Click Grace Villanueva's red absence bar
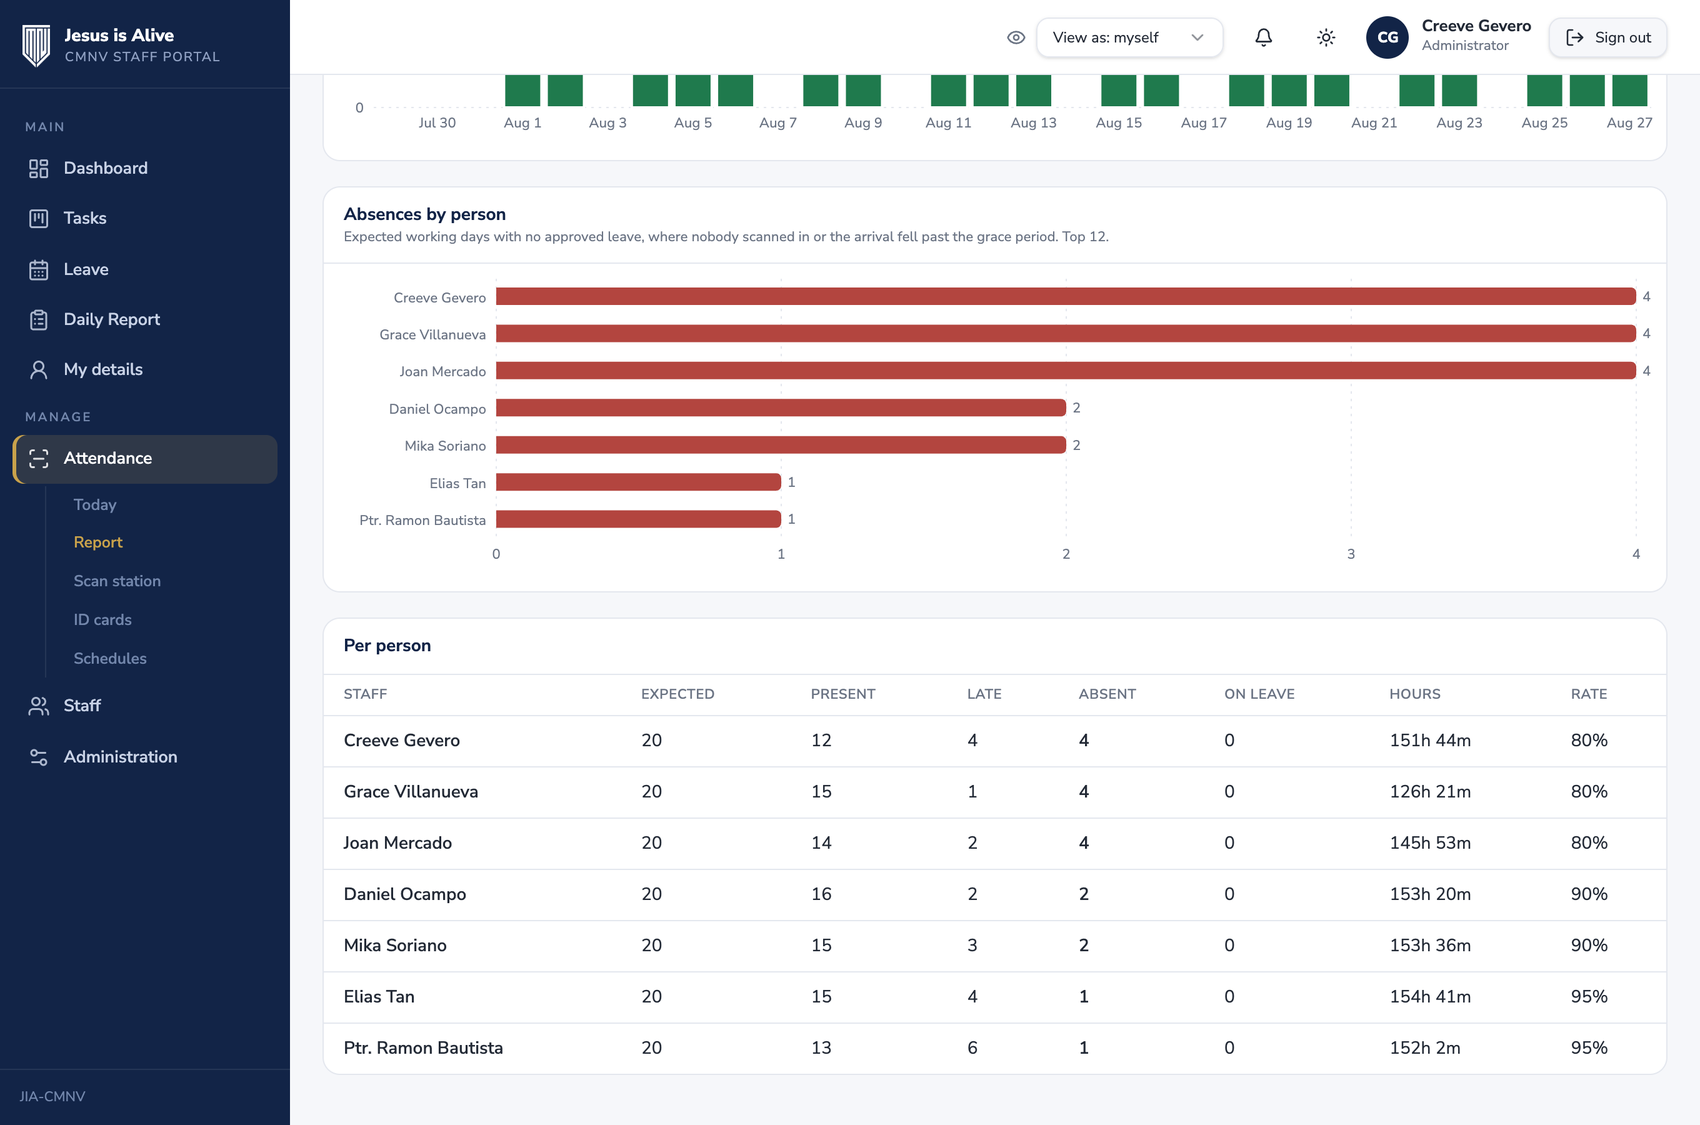 [x=1066, y=334]
